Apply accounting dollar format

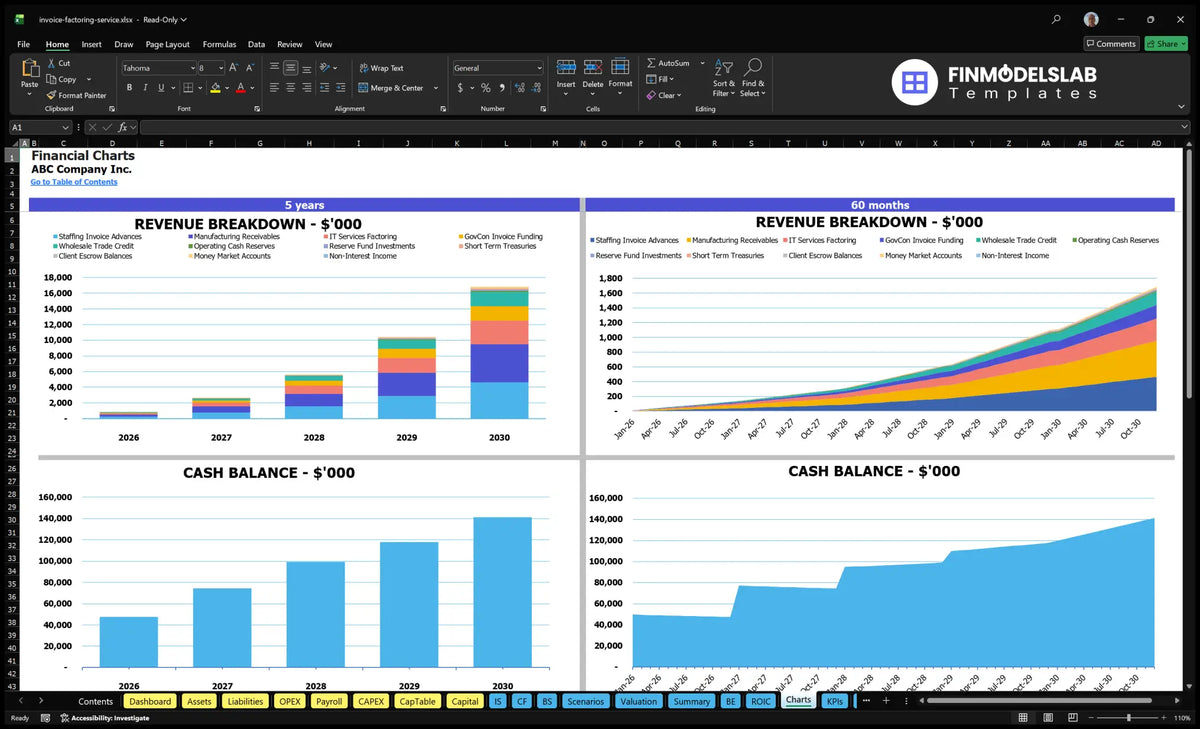click(460, 88)
